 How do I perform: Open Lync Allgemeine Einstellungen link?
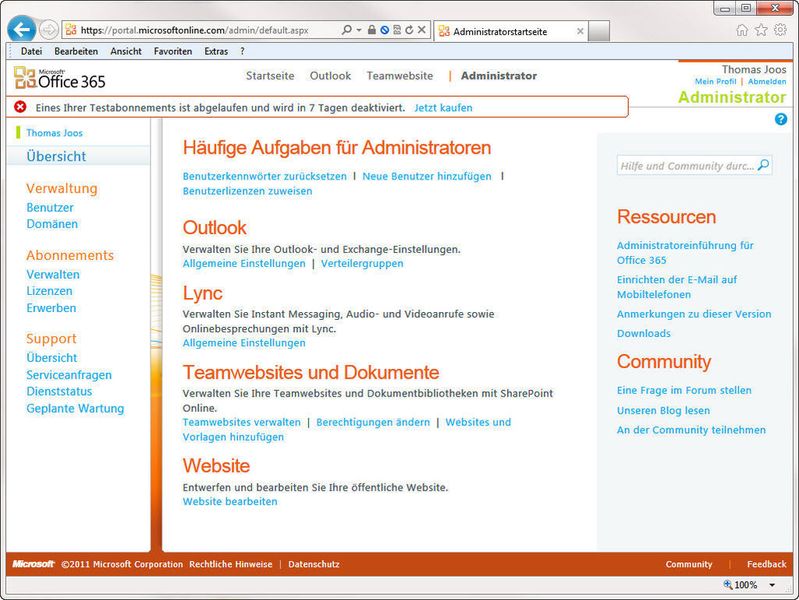(244, 343)
